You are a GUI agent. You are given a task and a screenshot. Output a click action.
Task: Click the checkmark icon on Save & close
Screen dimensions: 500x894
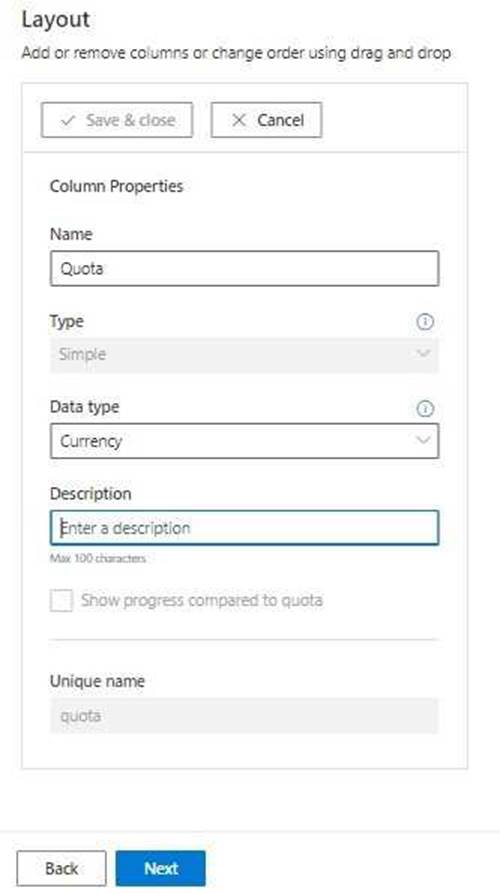click(68, 120)
